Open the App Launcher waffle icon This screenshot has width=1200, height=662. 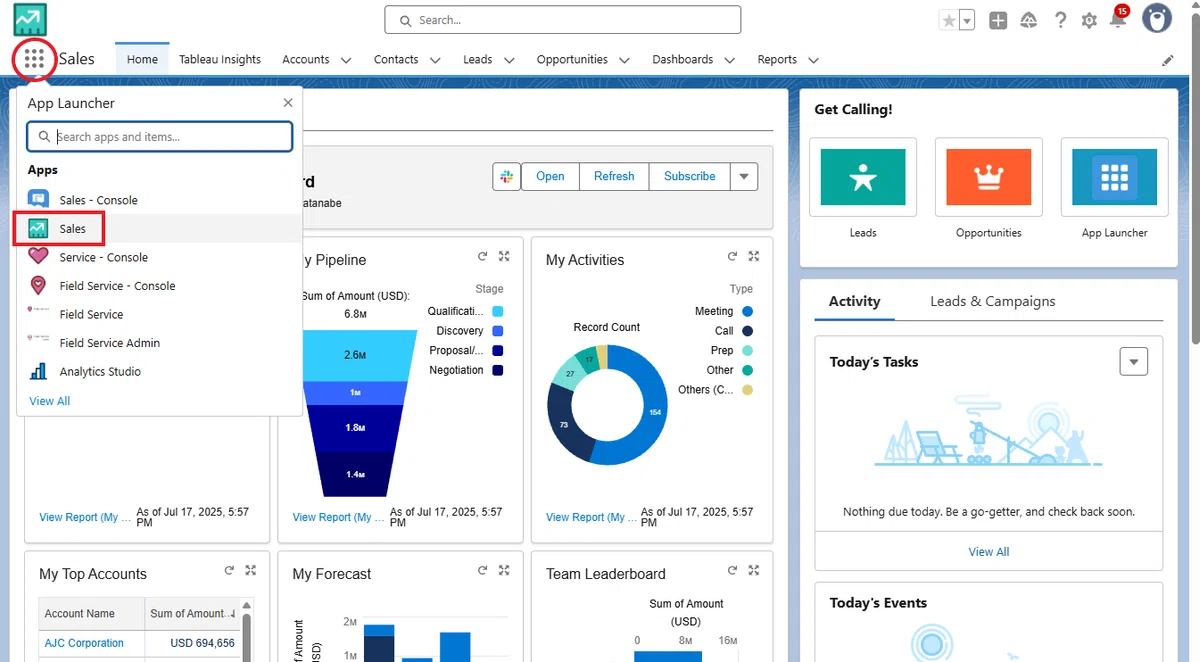(x=34, y=59)
